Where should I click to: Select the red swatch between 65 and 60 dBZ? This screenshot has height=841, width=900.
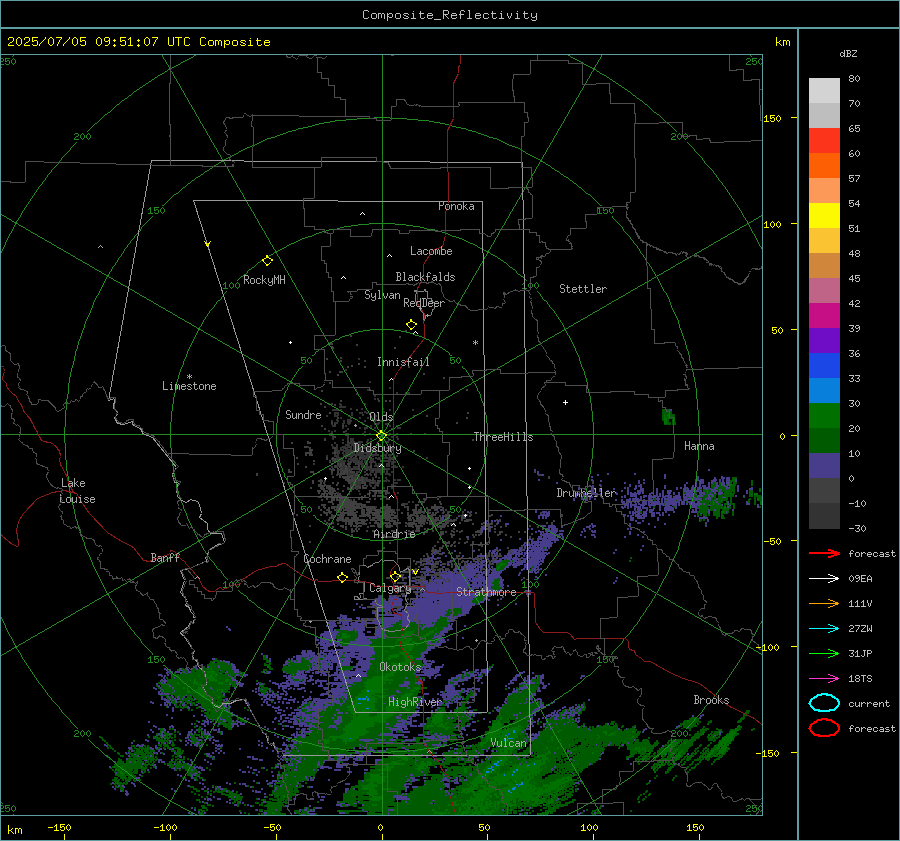click(824, 140)
